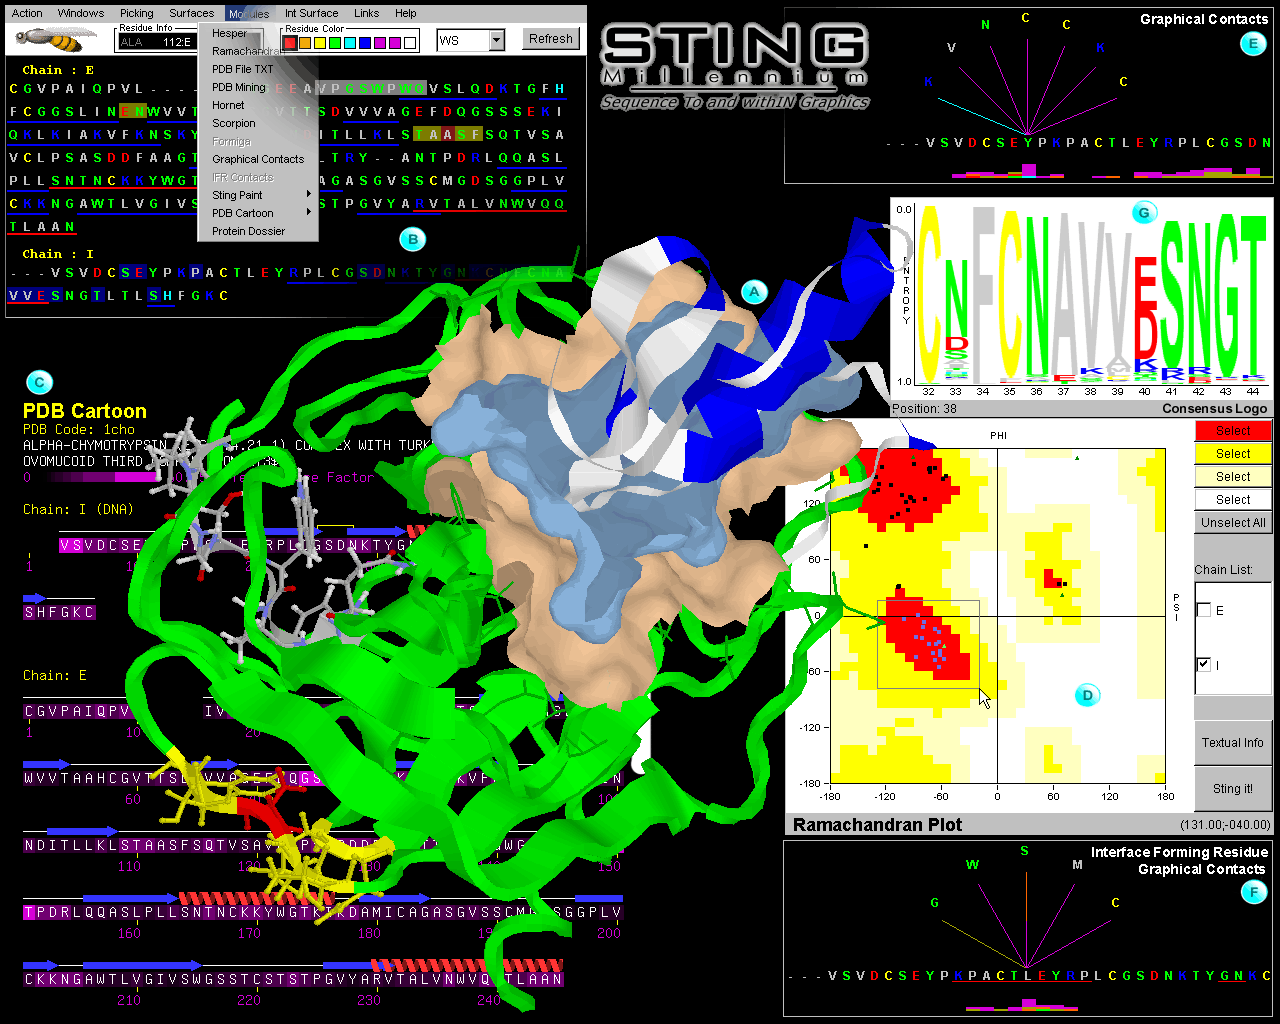
Task: Click 'PDB Code: 1cho' text
Action: pos(79,429)
